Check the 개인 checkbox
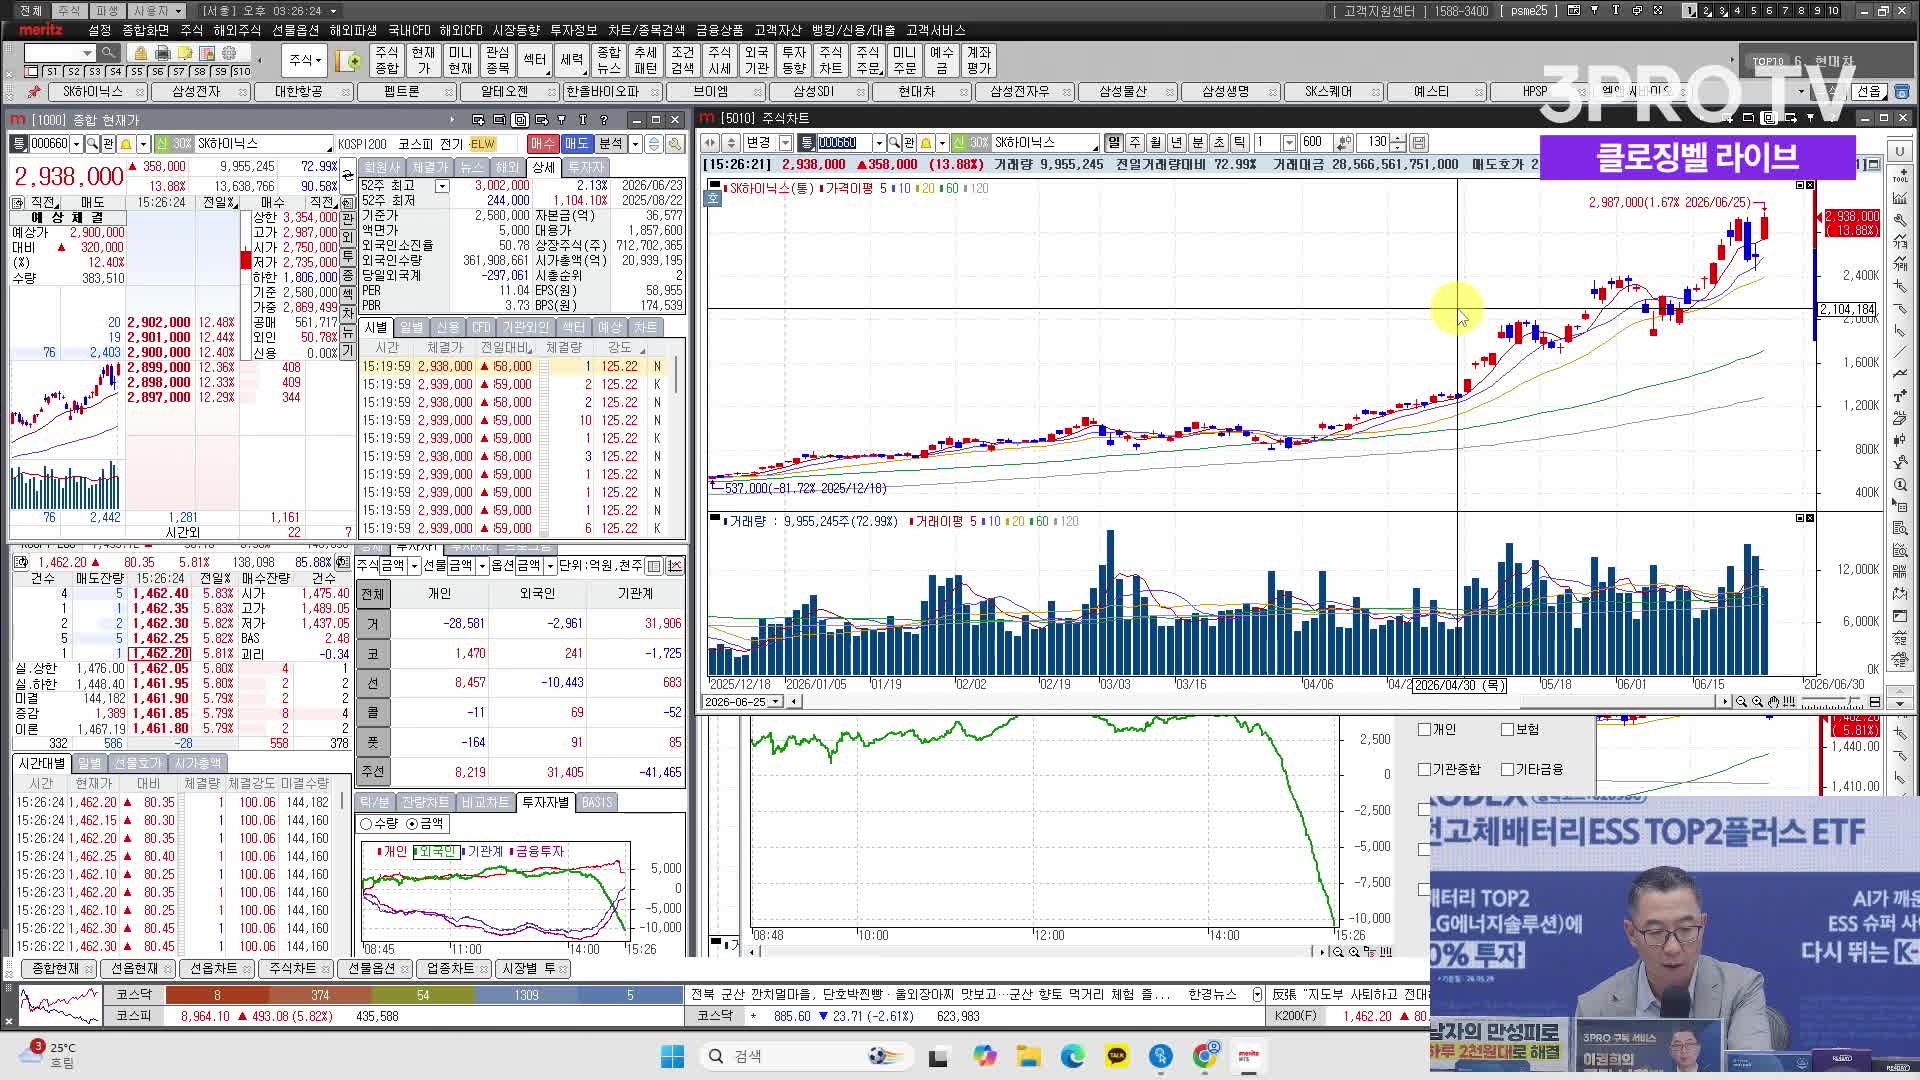Image resolution: width=1920 pixels, height=1080 pixels. [x=1425, y=730]
